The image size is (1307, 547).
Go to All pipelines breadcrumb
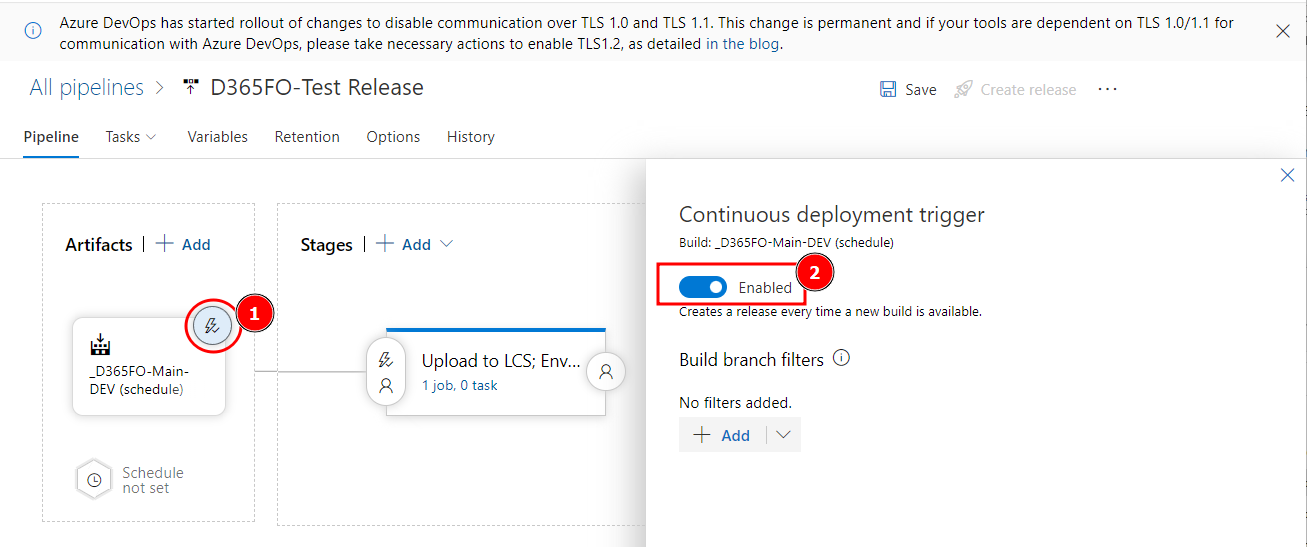pos(87,88)
